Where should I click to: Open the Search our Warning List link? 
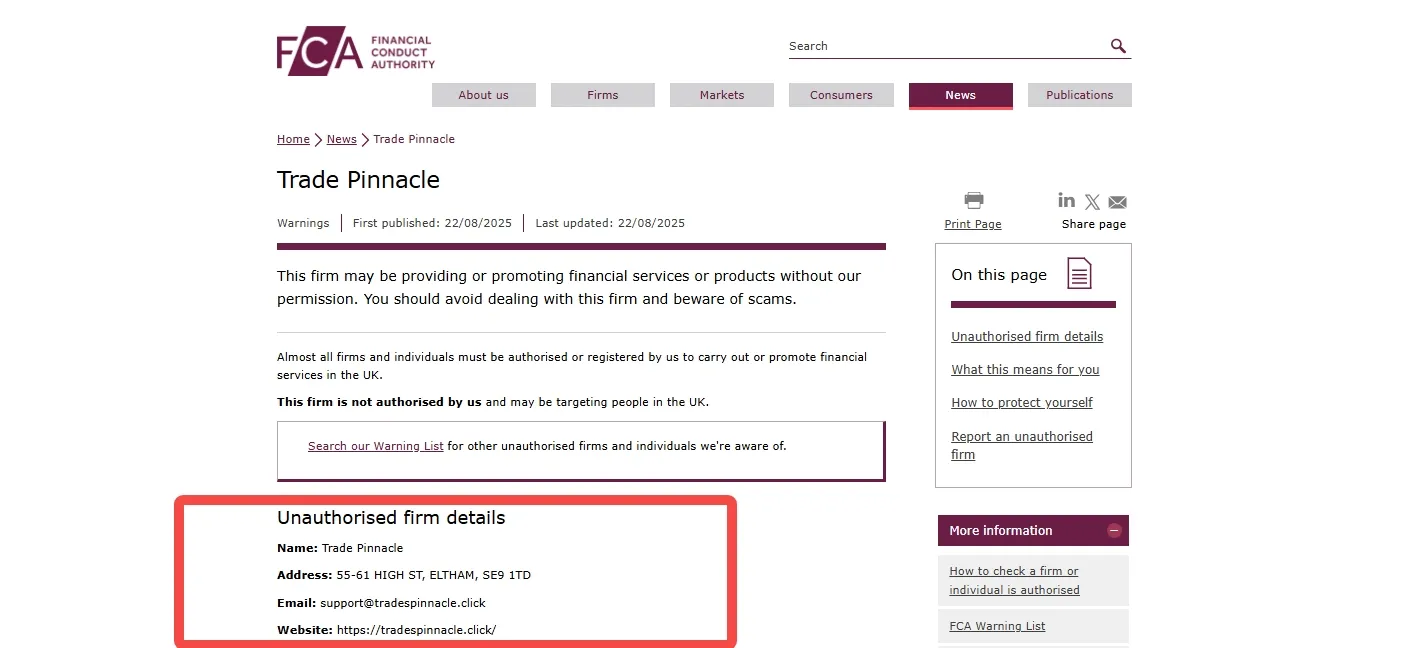[376, 446]
